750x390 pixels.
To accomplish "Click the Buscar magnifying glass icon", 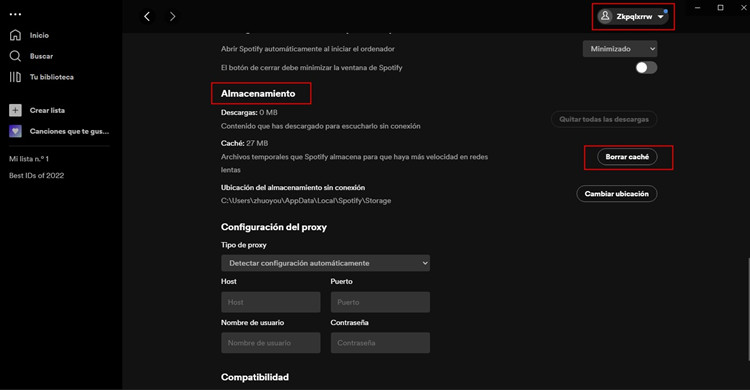I will coord(15,56).
